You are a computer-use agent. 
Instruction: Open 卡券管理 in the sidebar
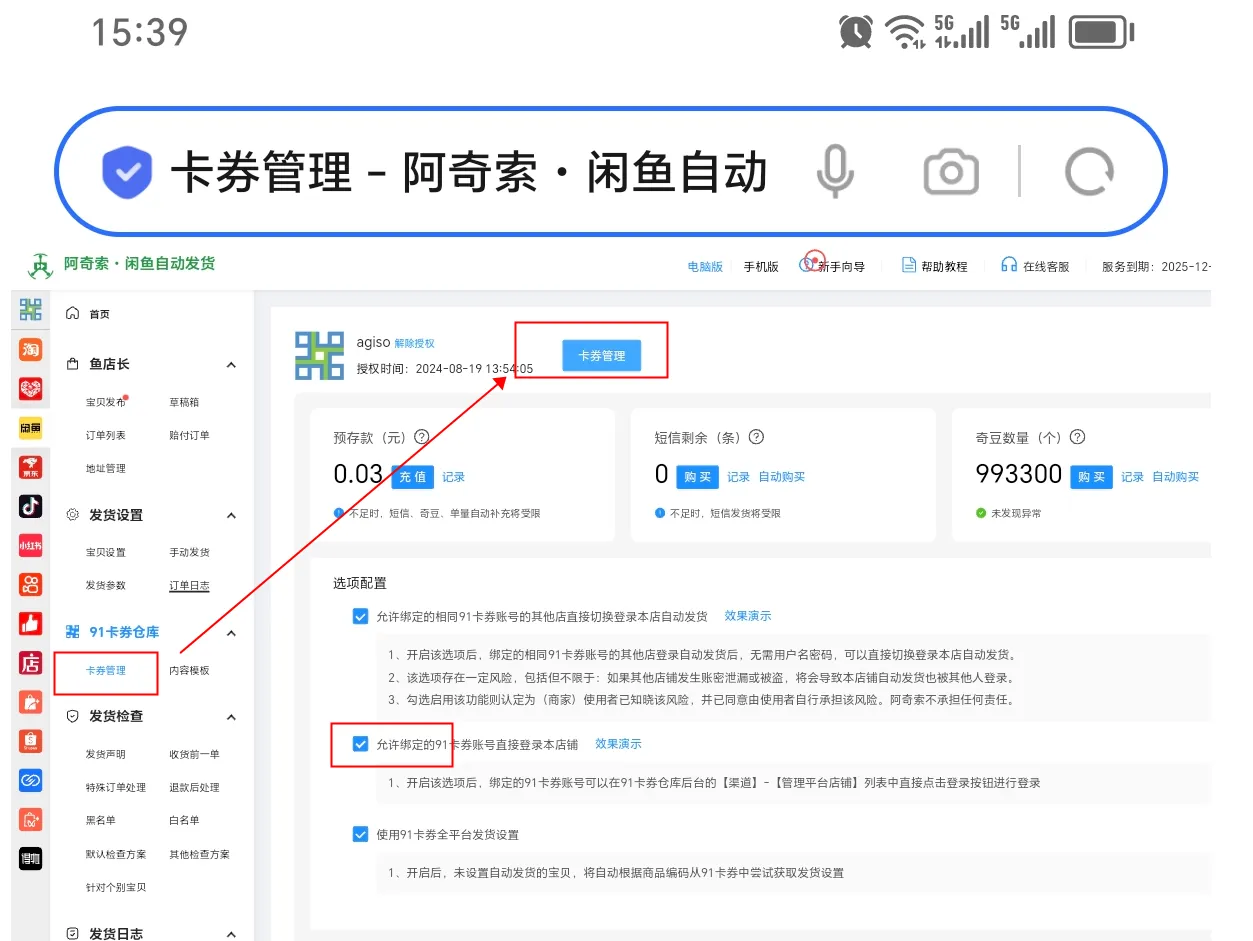tap(106, 670)
